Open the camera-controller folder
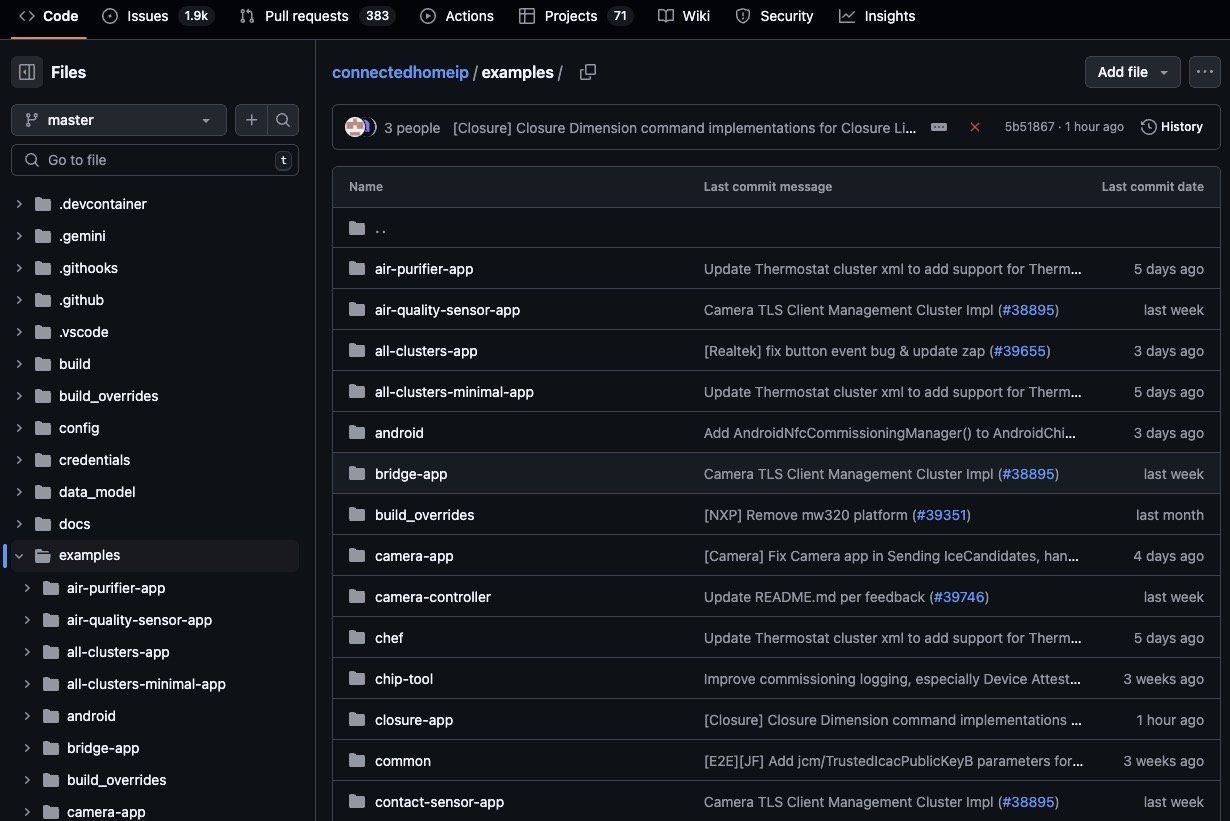The height and width of the screenshot is (821, 1230). (433, 597)
